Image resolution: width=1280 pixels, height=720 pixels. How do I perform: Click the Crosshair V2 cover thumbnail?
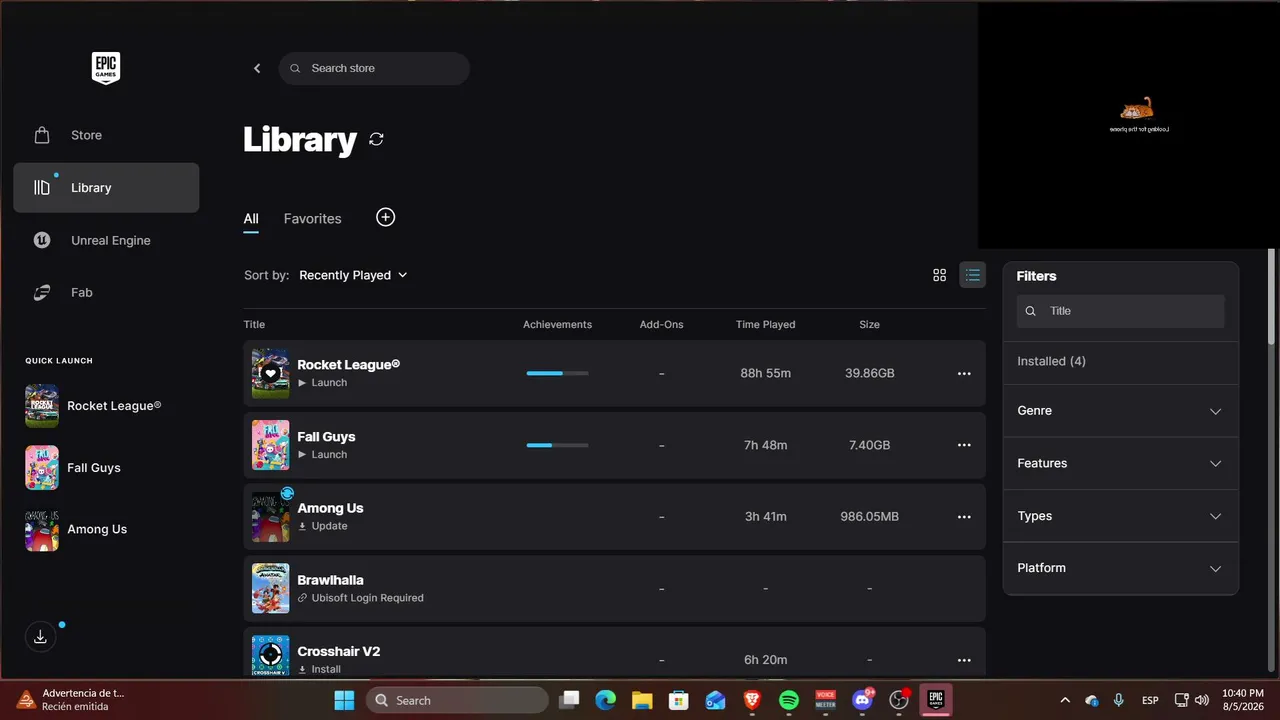270,657
